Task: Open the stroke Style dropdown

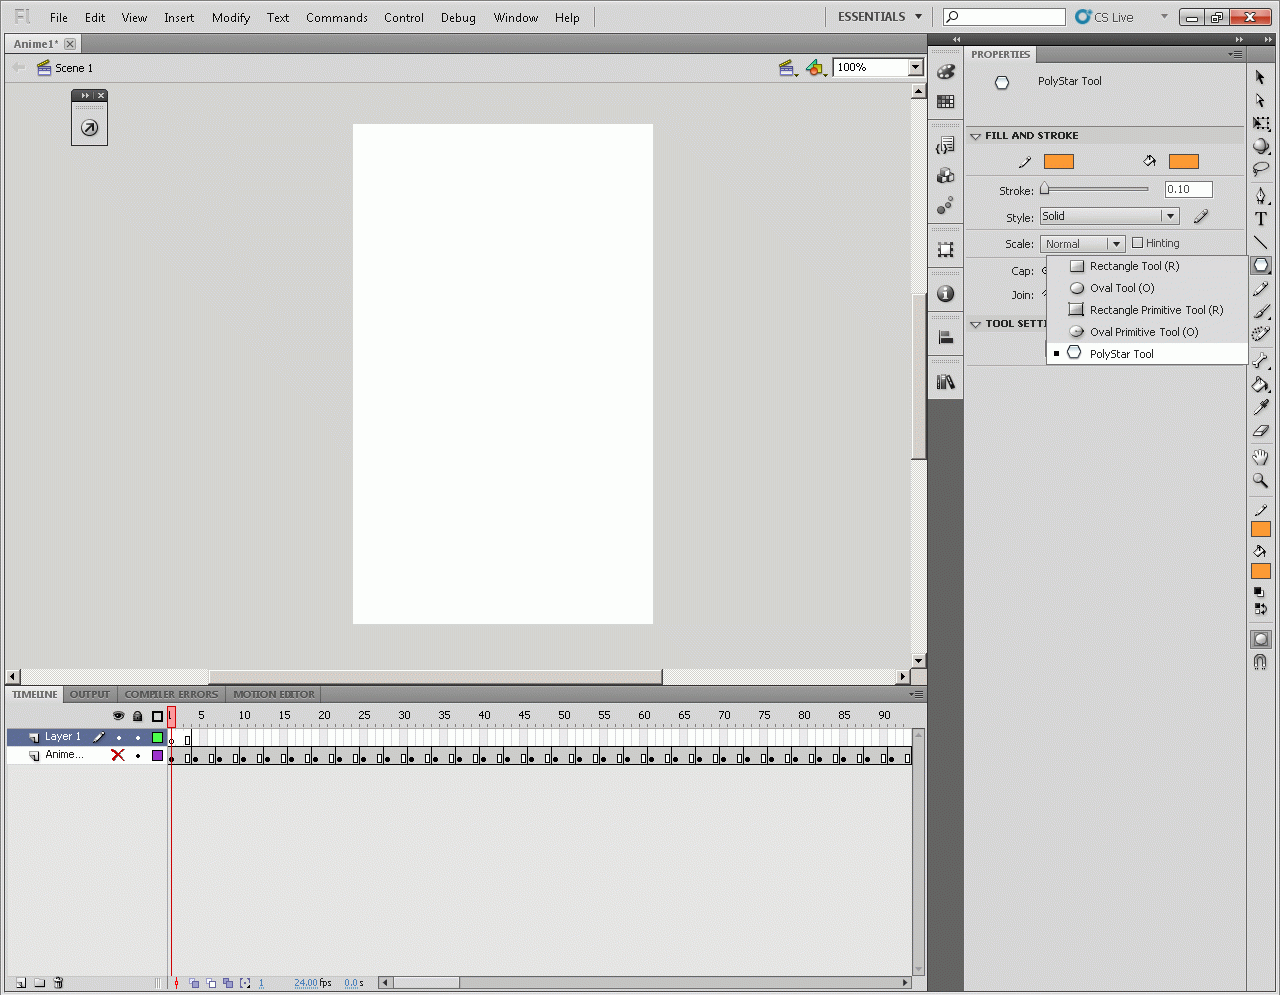Action: coord(1110,216)
